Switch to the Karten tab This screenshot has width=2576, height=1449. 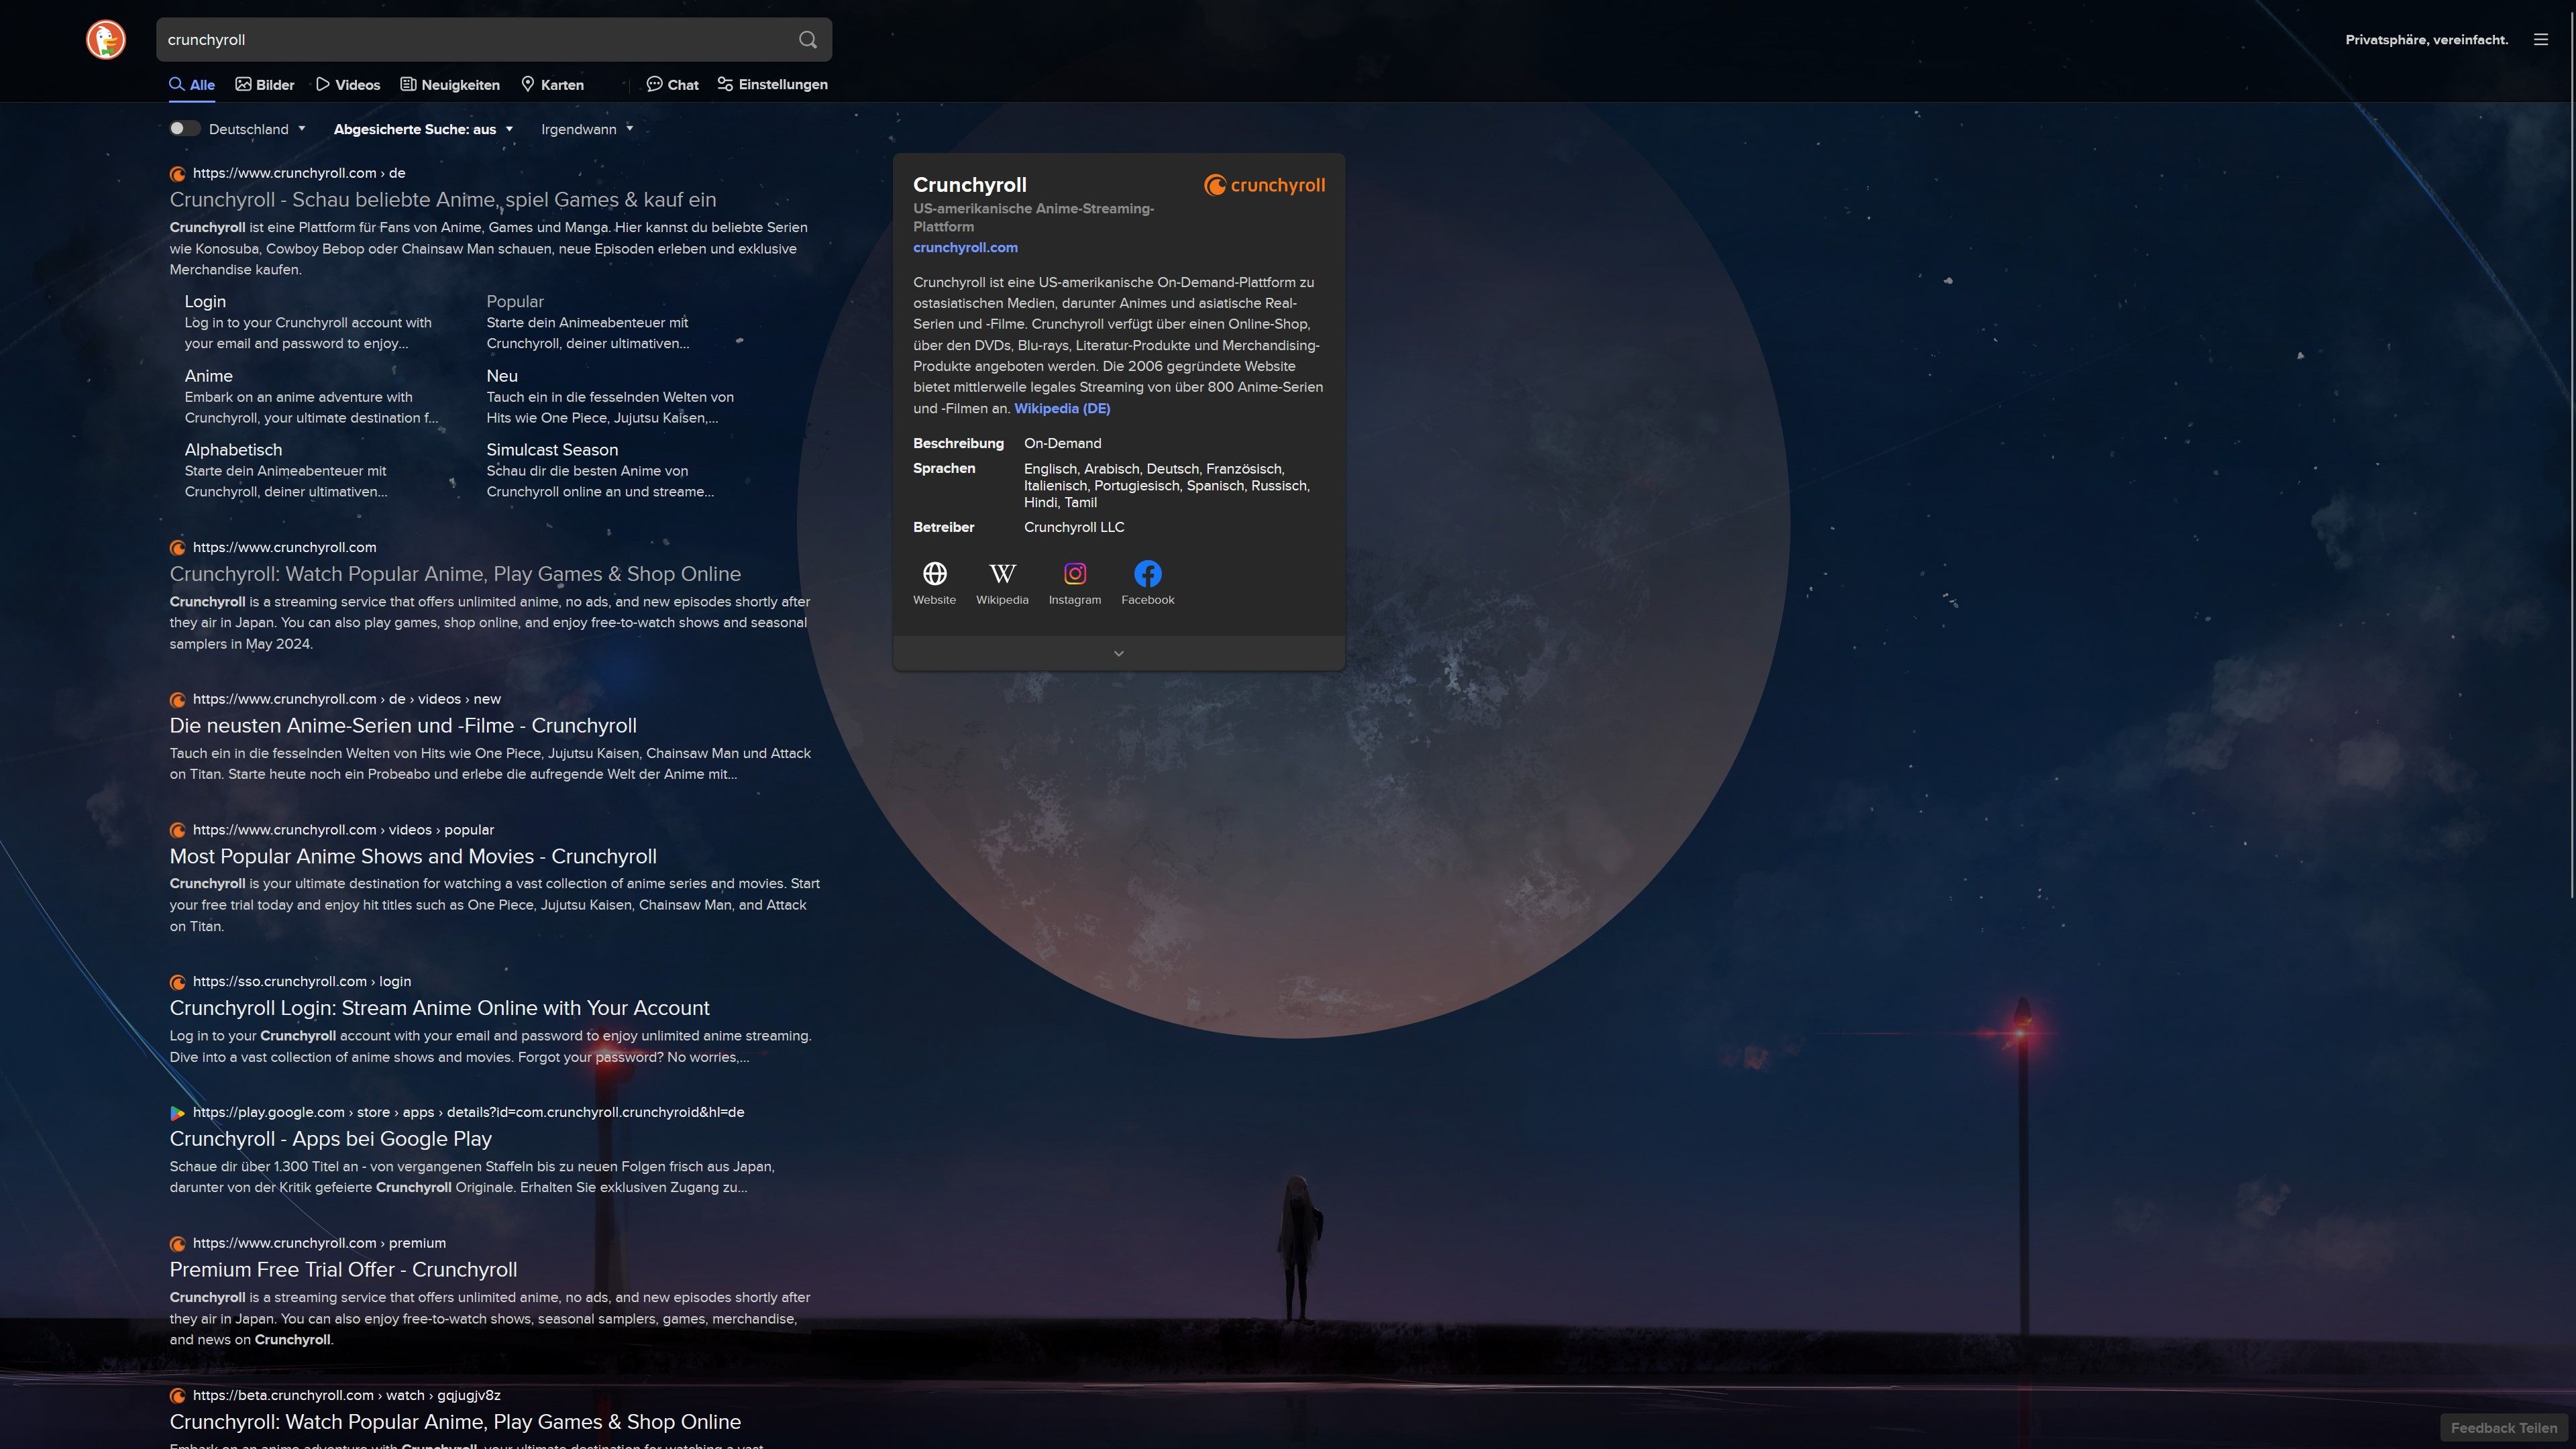point(553,85)
